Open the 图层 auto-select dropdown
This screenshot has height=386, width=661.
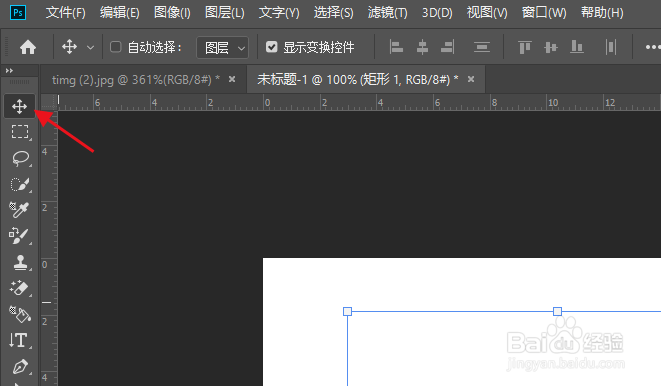pyautogui.click(x=222, y=47)
